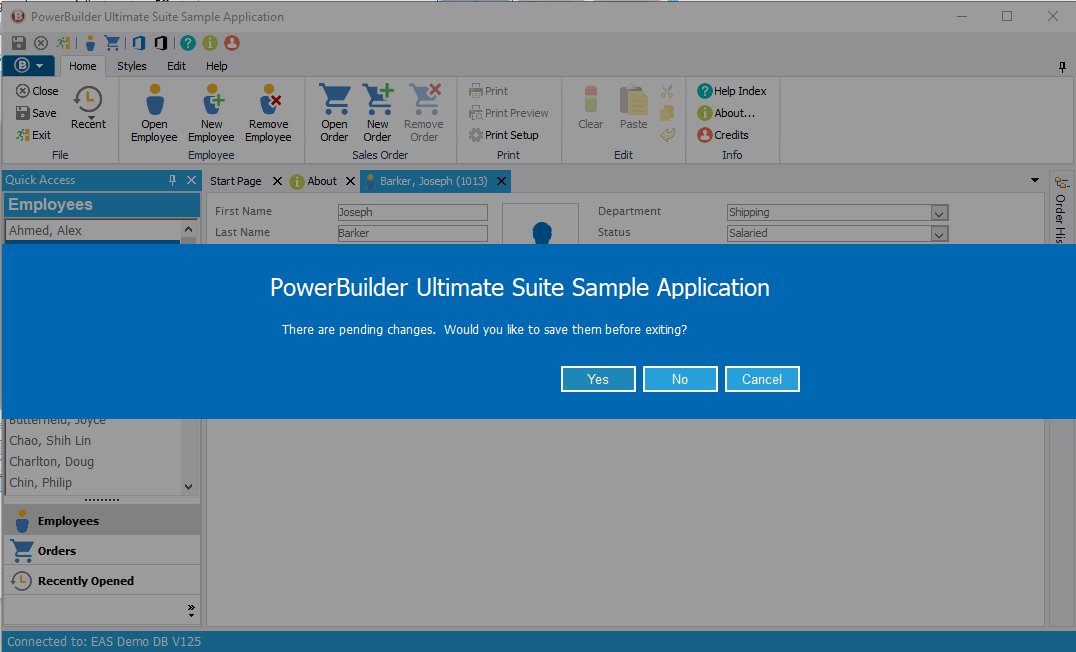The image size is (1076, 652).
Task: Click the First Name input field
Action: coord(412,212)
